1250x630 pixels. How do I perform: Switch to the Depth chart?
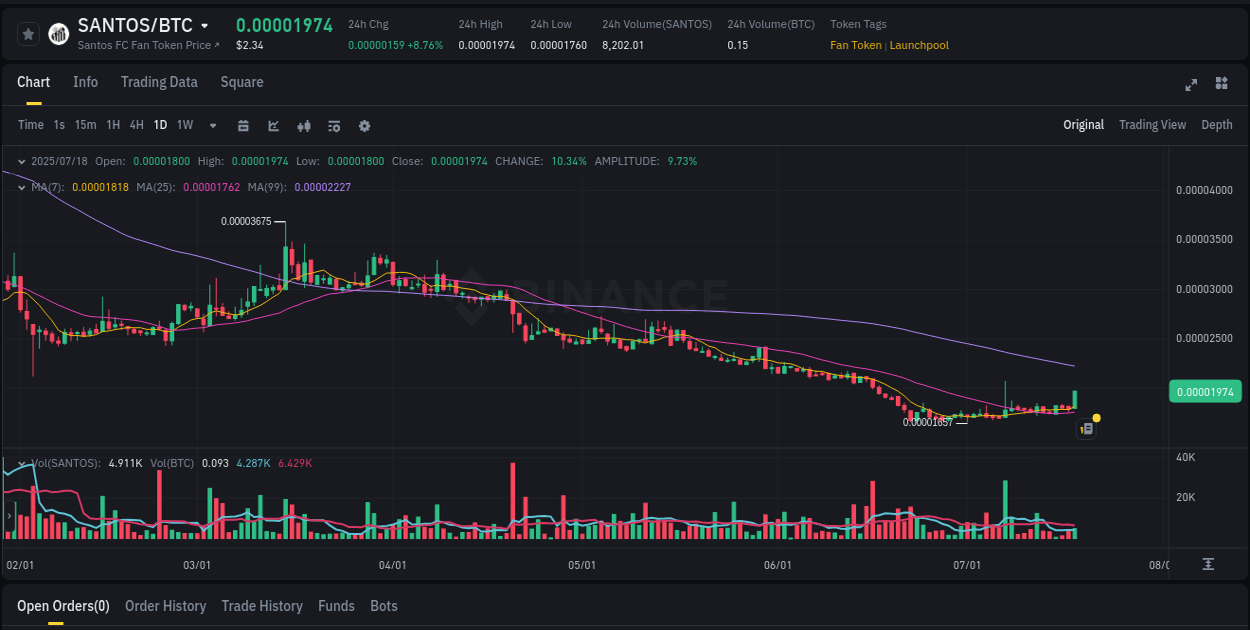click(x=1217, y=125)
